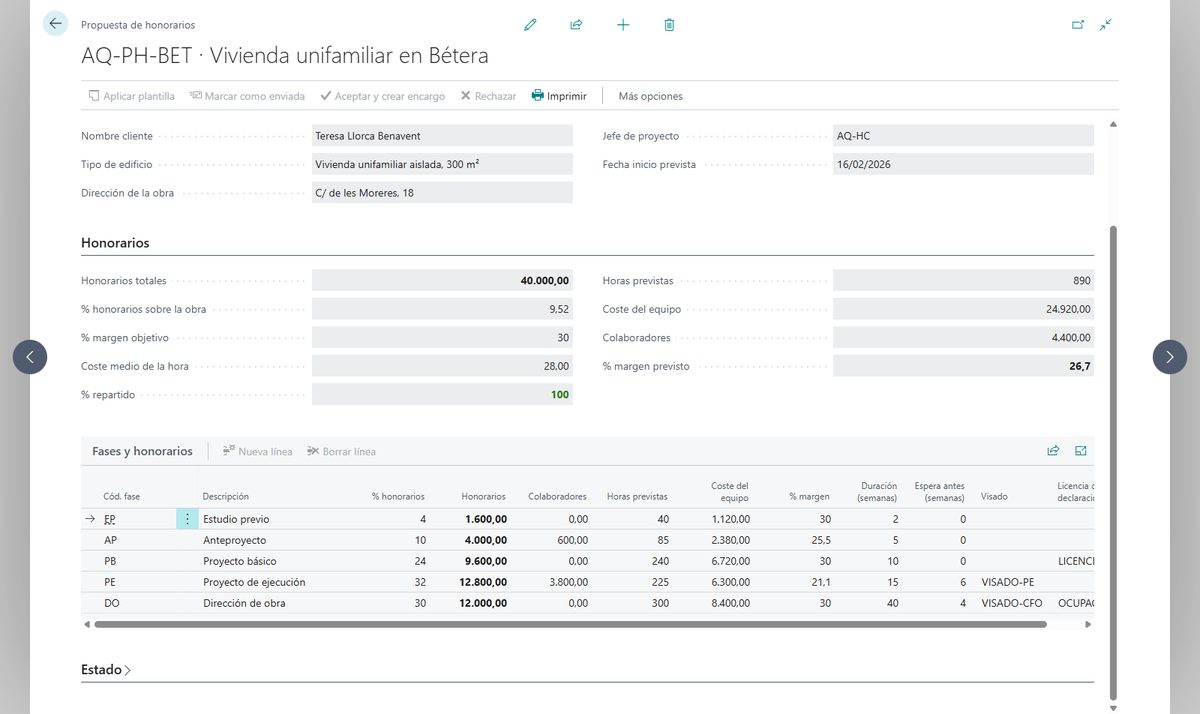Viewport: 1200px width, 714px height.
Task: Click the Fecha inicio prevista field
Action: click(963, 164)
